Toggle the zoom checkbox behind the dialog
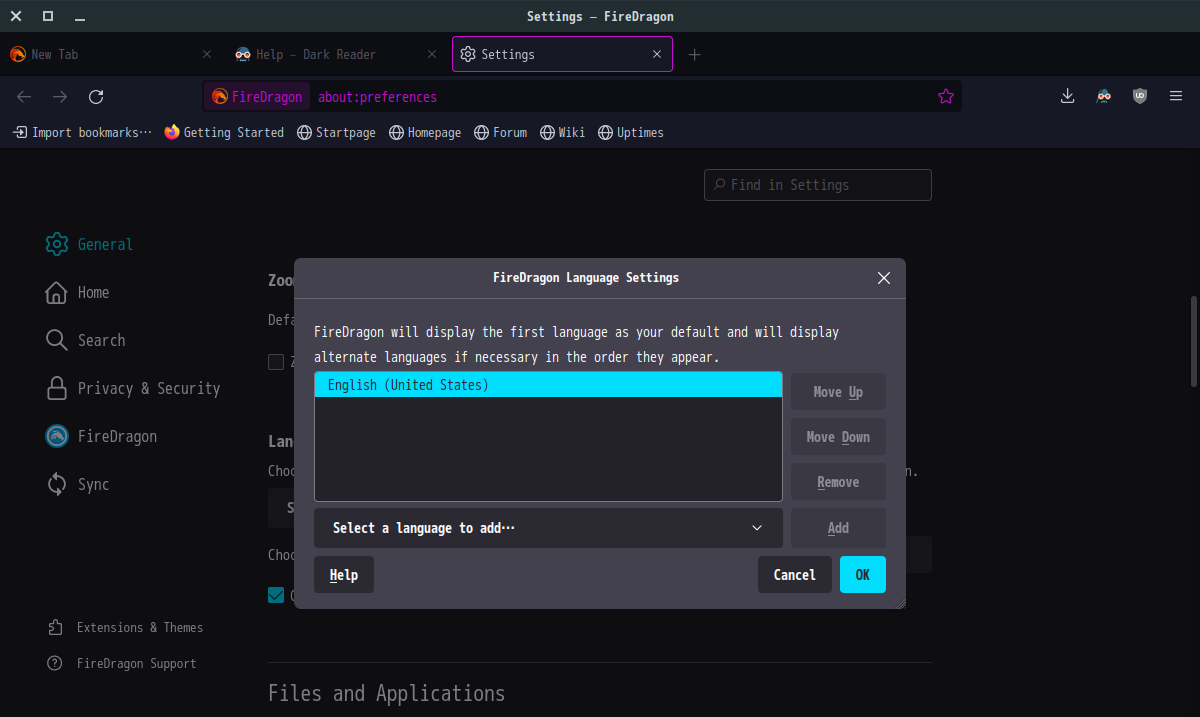 (x=276, y=362)
